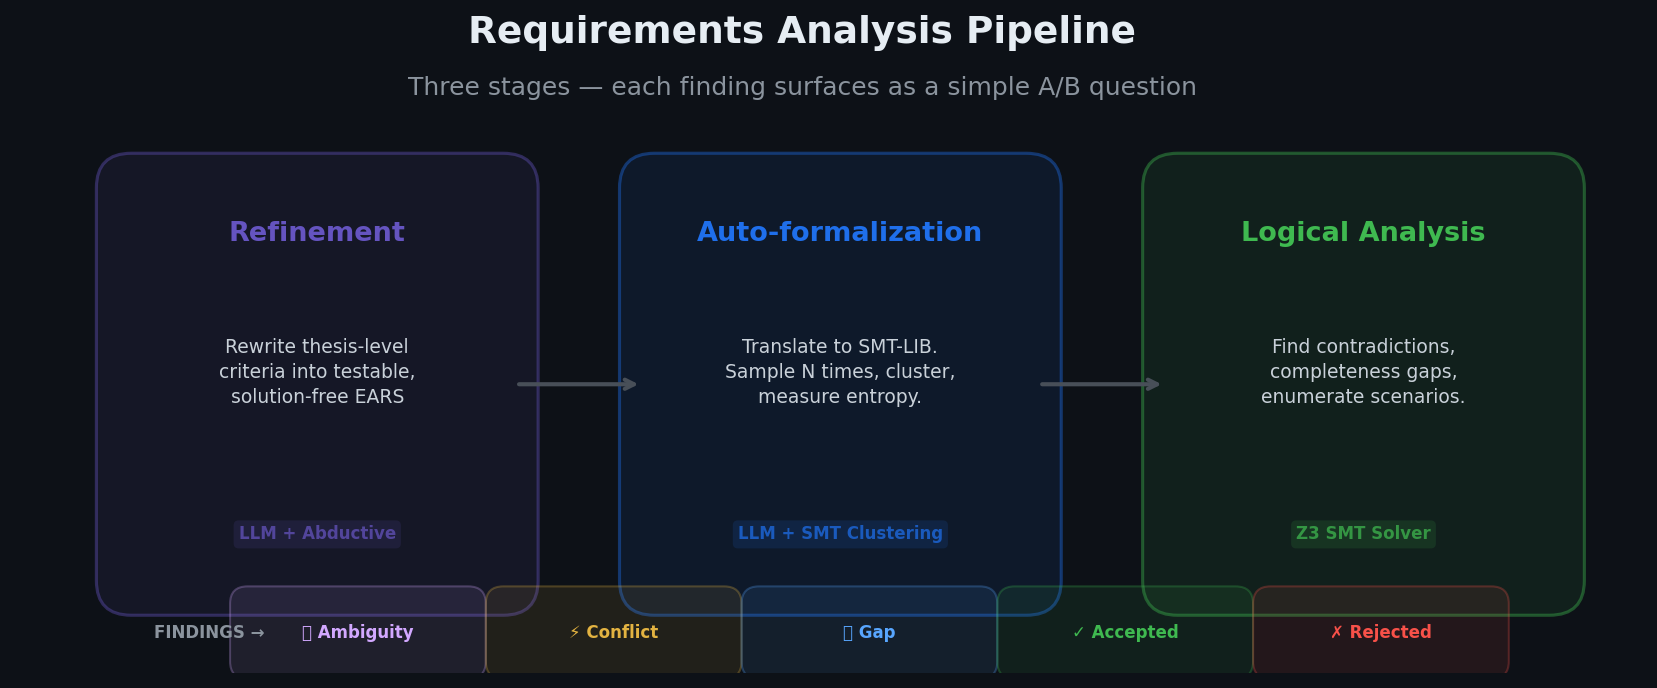
Task: Select the Rejected findings chip
Action: pos(1381,632)
